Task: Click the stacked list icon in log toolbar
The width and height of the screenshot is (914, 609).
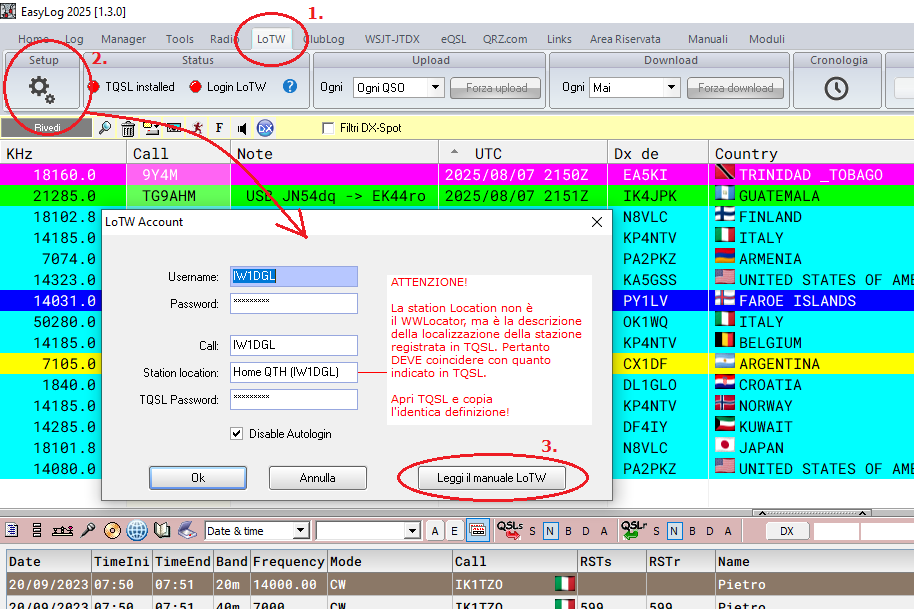Action: click(x=37, y=530)
